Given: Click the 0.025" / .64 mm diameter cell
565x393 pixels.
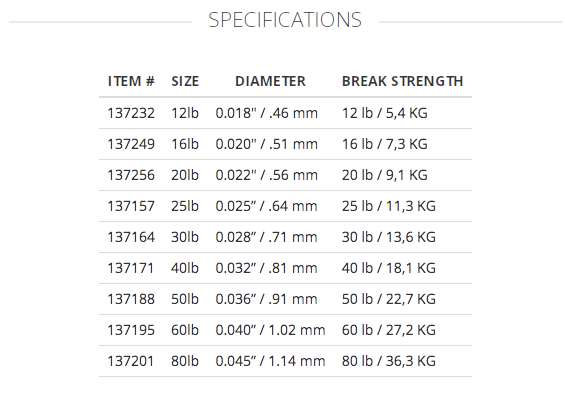Looking at the screenshot, I should point(266,206).
